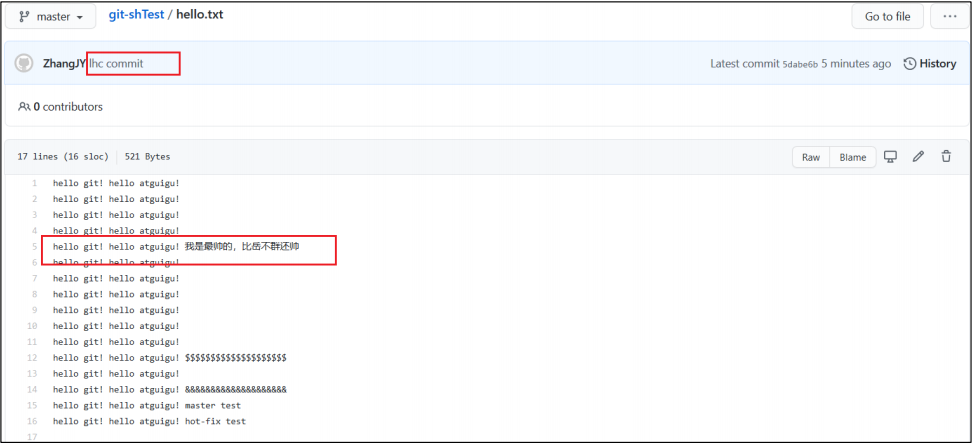Select line number 8
The height and width of the screenshot is (444, 973).
34,294
